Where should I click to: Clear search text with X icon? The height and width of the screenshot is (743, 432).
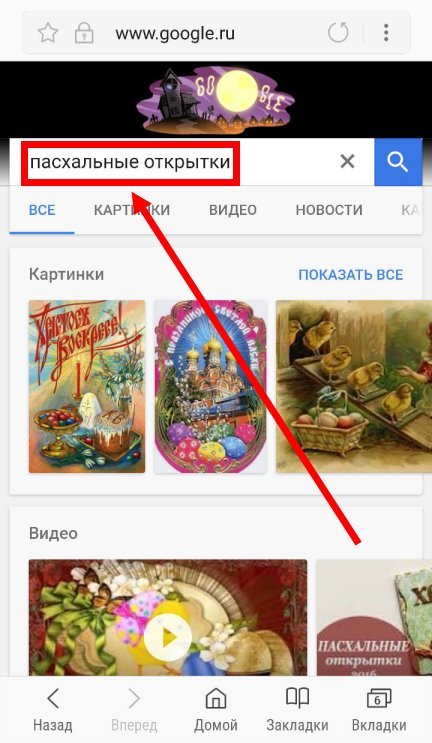pos(348,162)
